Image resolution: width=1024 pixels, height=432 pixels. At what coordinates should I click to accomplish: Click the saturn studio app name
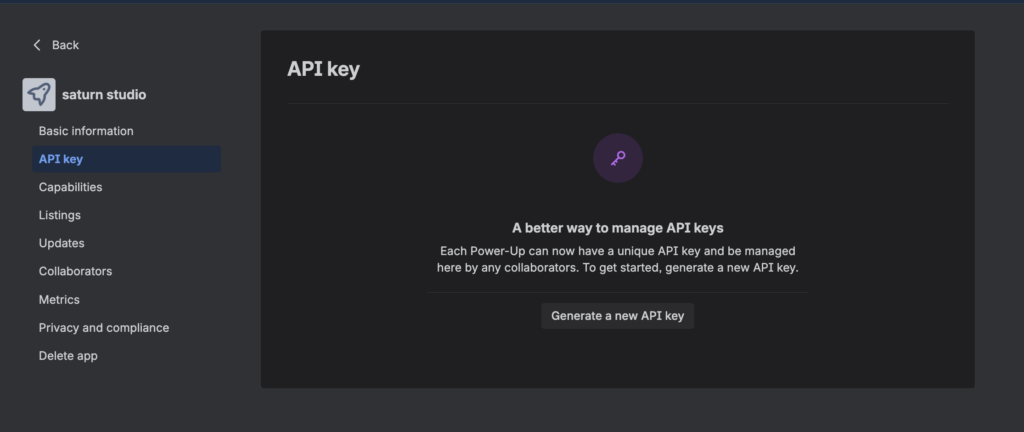(104, 95)
